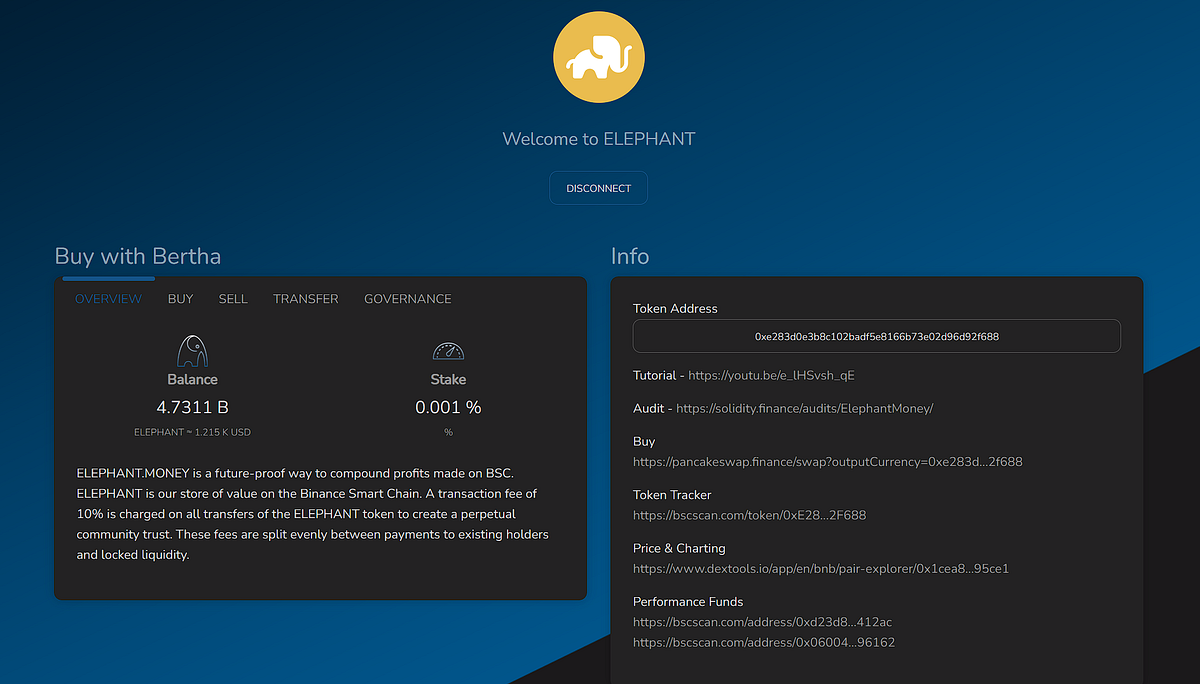The image size is (1200, 684).
Task: Open the TRANSFER tab
Action: click(x=306, y=299)
